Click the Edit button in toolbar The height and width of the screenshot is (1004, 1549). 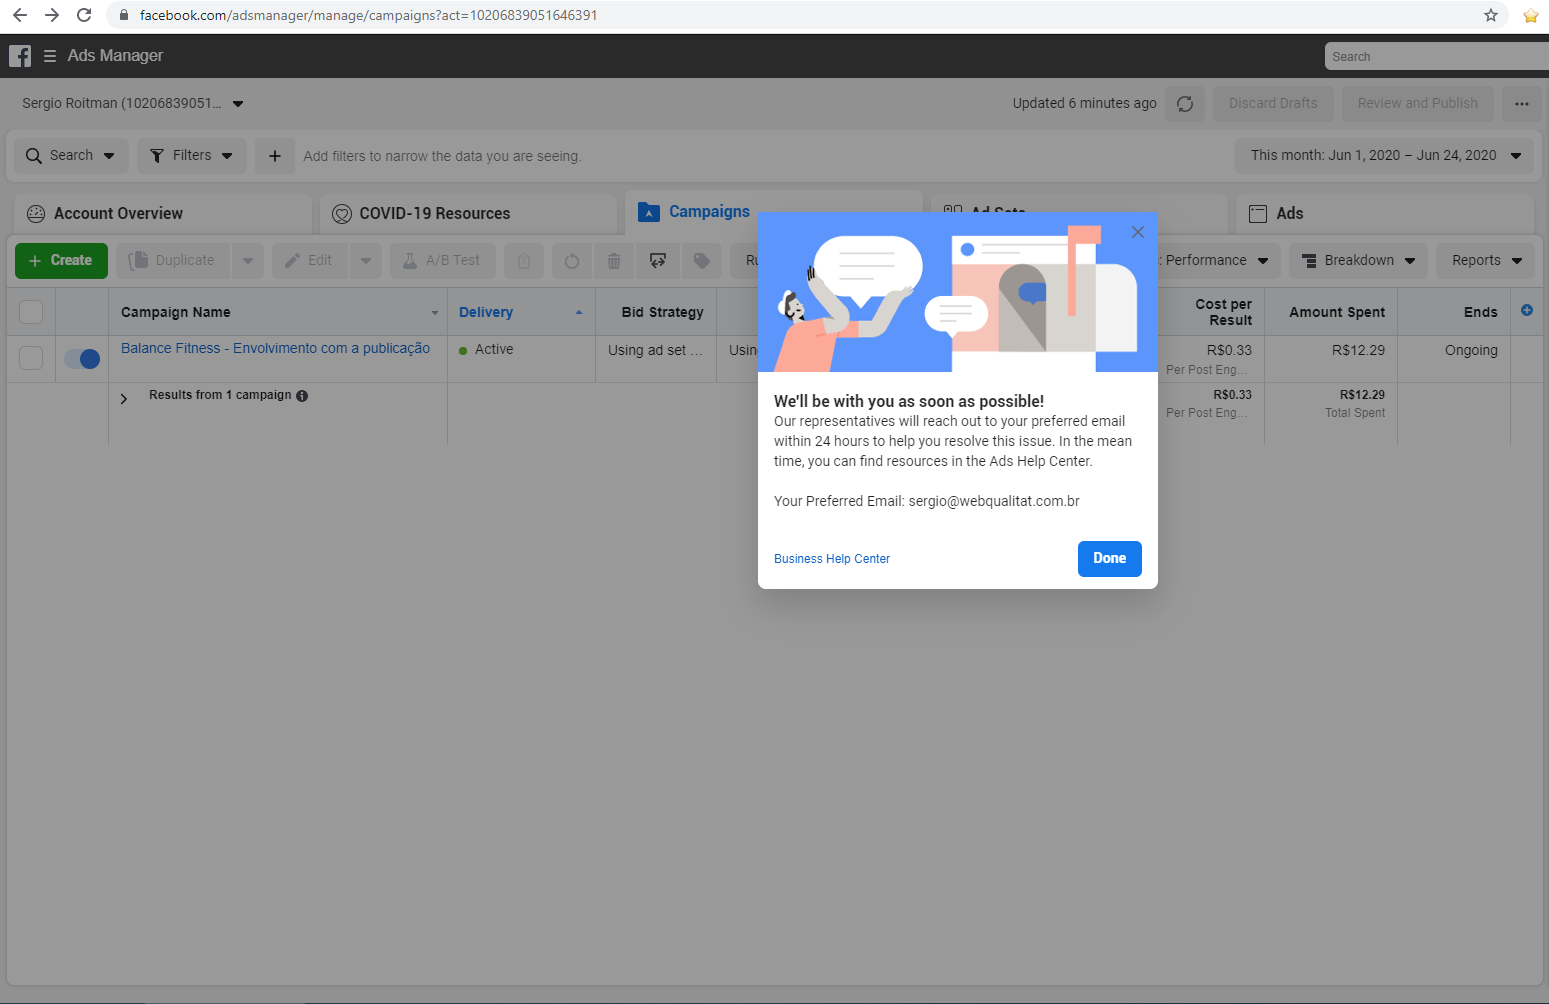310,261
